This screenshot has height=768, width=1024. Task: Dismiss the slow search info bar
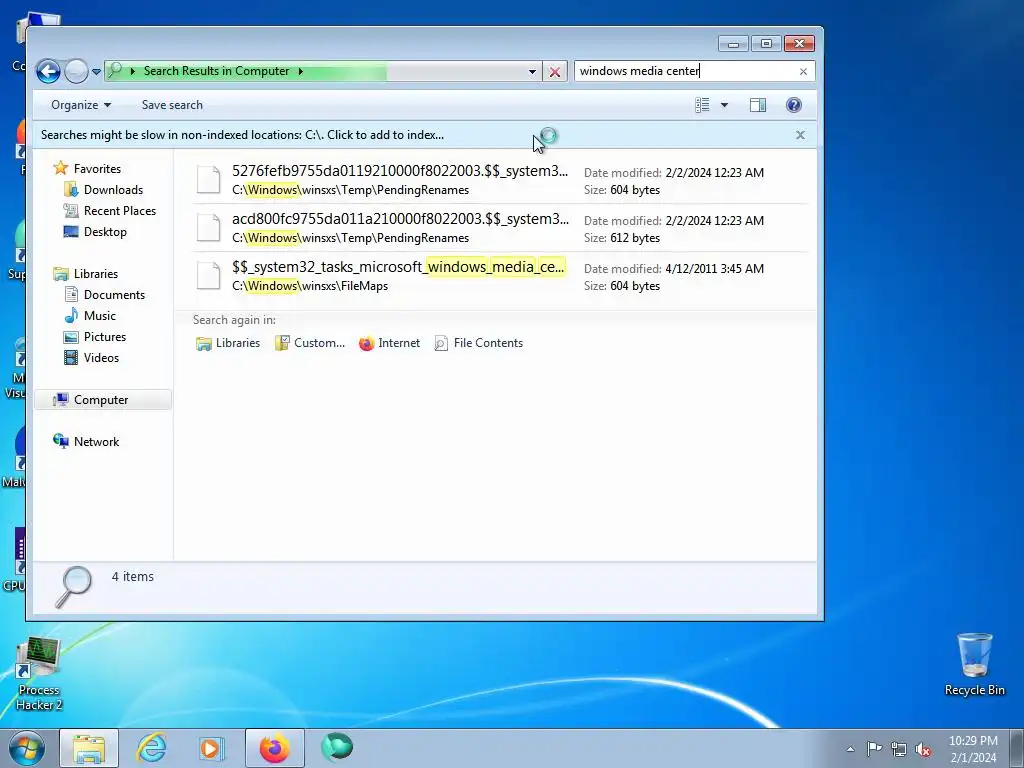800,135
